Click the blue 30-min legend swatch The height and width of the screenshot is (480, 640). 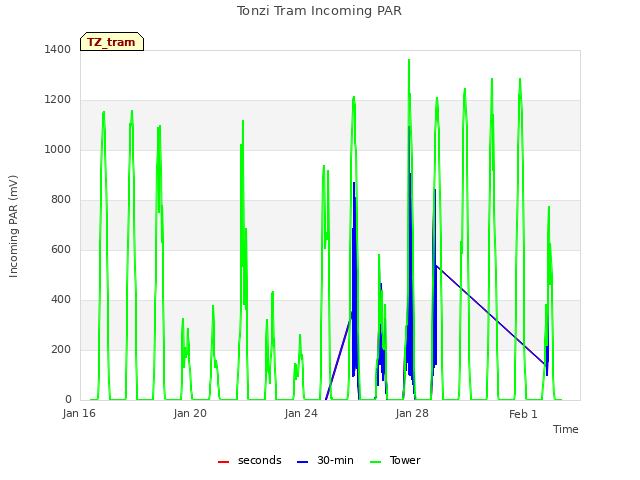pos(302,462)
